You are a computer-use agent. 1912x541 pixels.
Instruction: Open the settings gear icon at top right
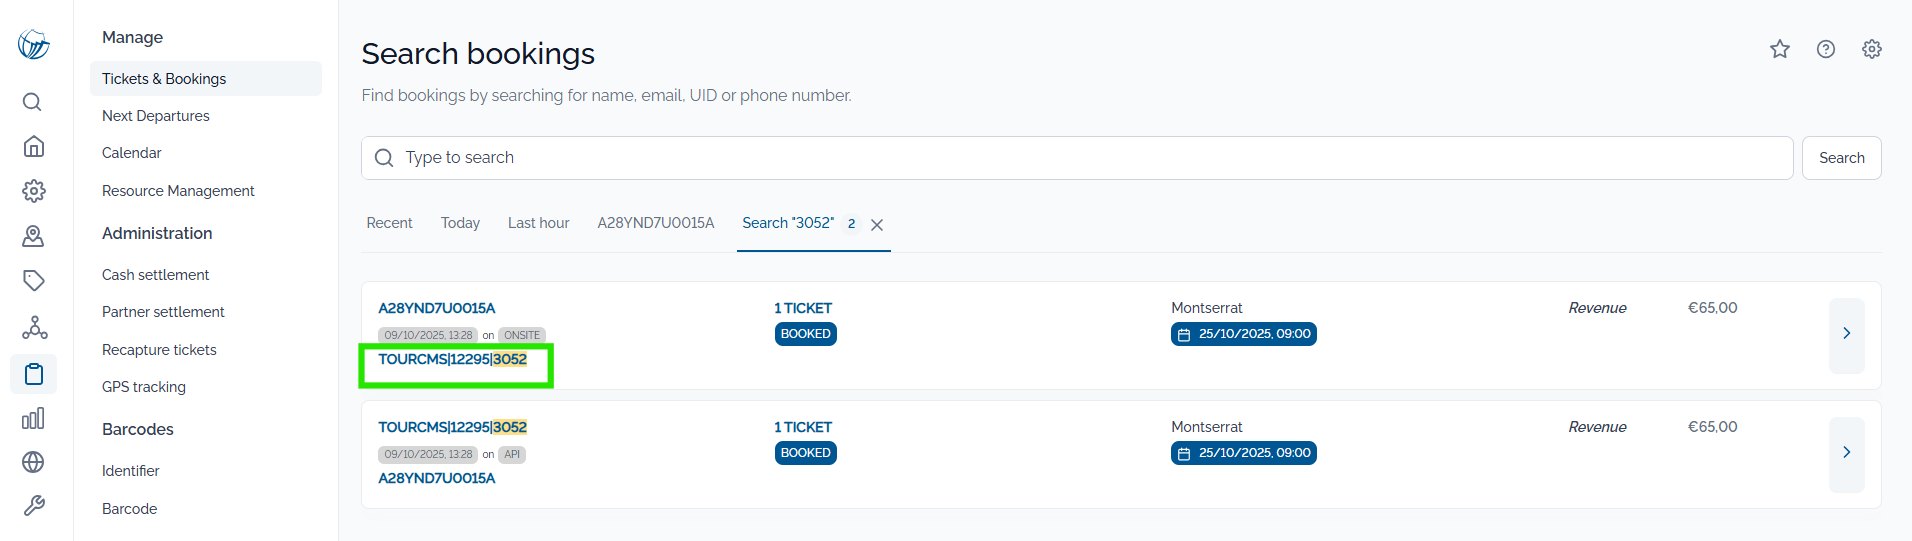[1872, 49]
